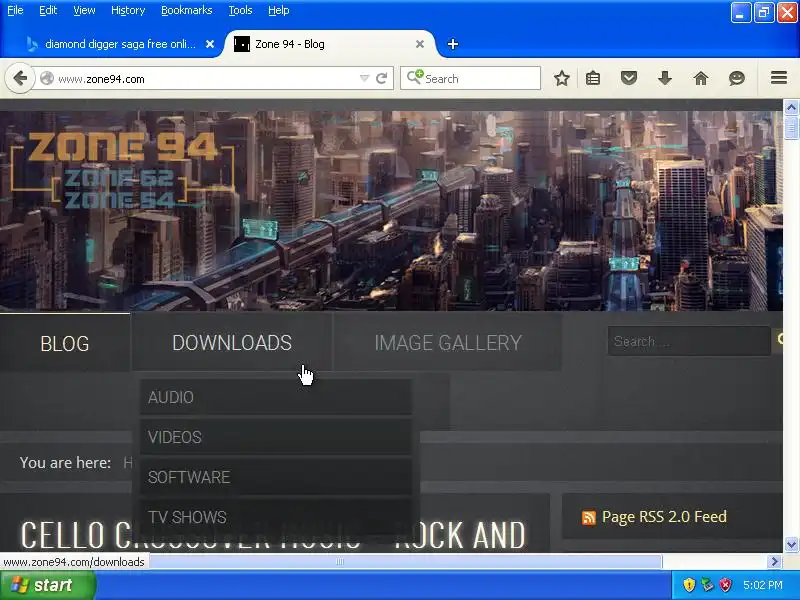Click the browser Back arrow button
The image size is (800, 600).
point(20,79)
